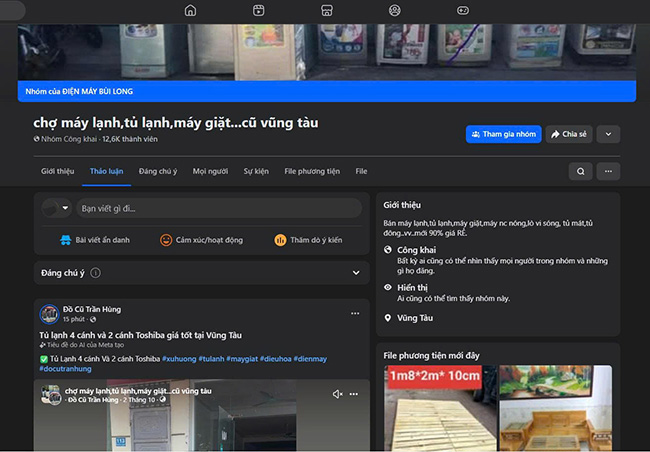
Task: Choose Bài viết ẩn danh option
Action: click(x=95, y=240)
